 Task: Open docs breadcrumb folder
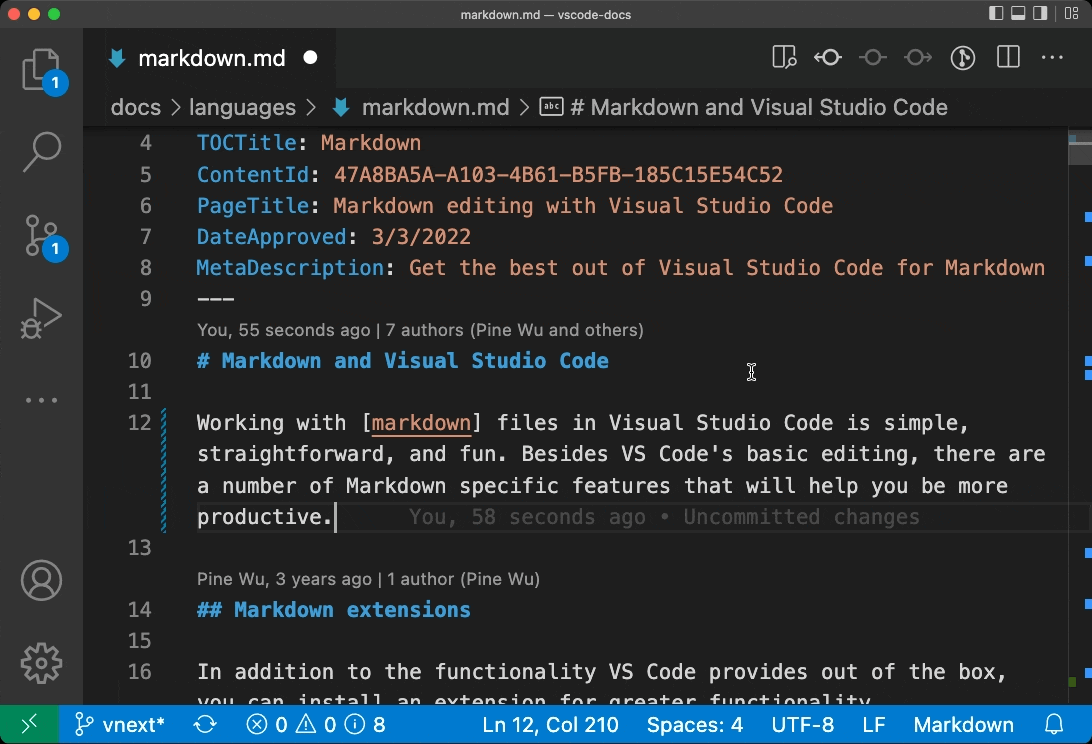click(x=135, y=107)
